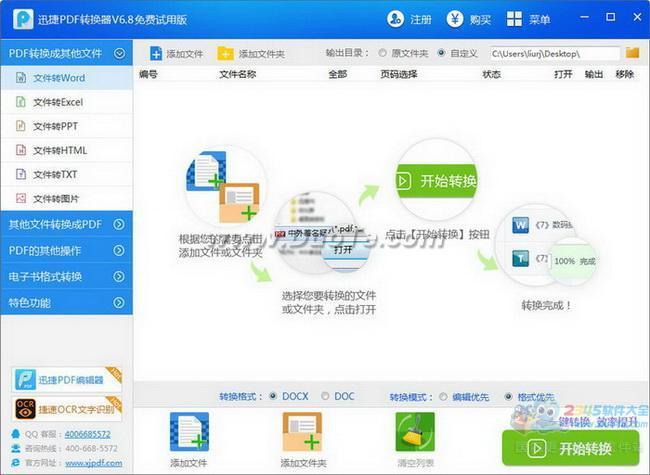The image size is (650, 475).
Task: Select the DOC conversion format
Action: 325,397
